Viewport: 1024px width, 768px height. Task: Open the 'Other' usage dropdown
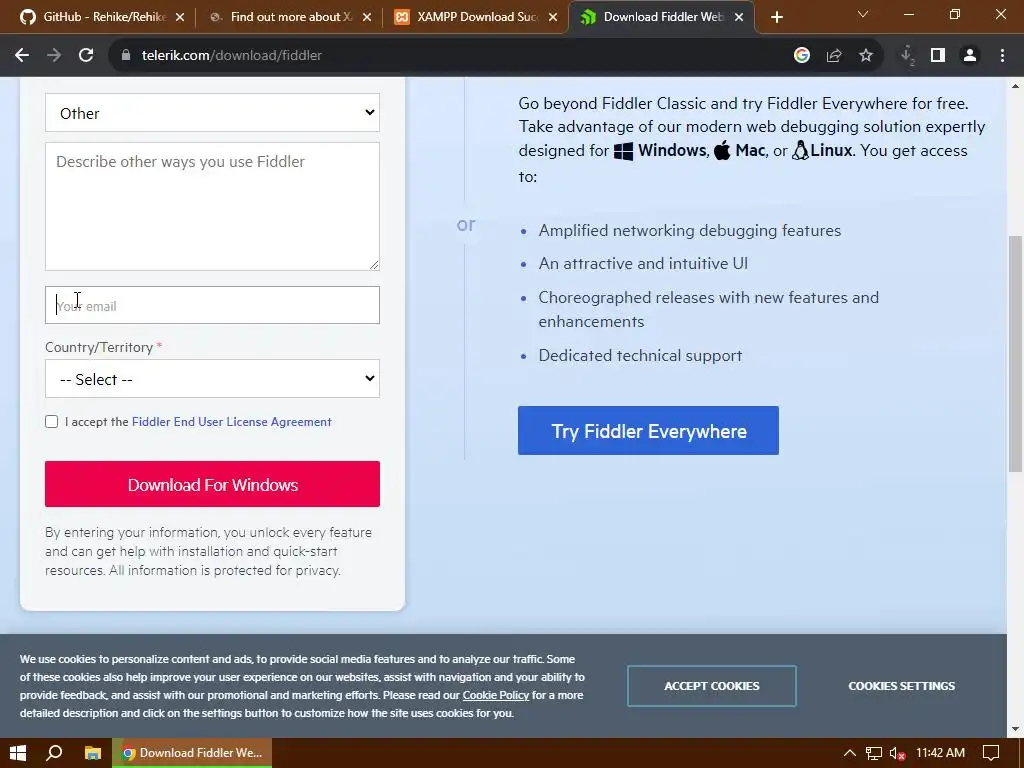(x=212, y=113)
